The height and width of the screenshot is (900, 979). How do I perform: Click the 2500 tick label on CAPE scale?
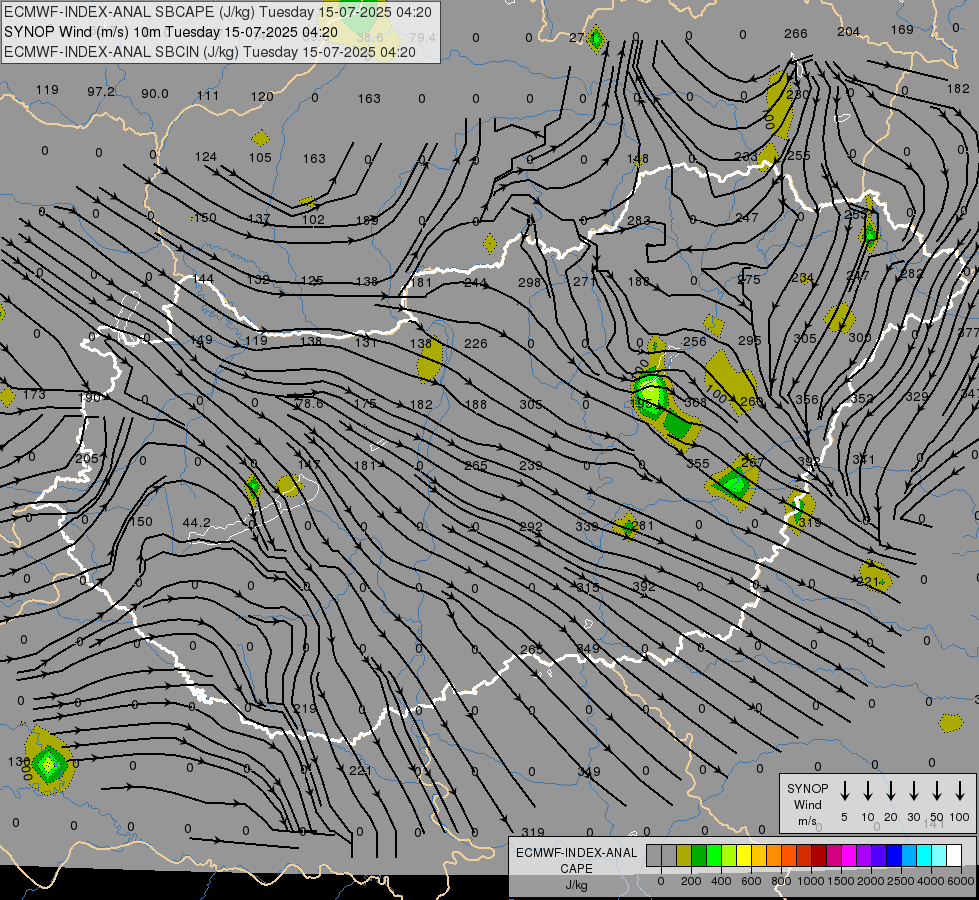(x=900, y=881)
